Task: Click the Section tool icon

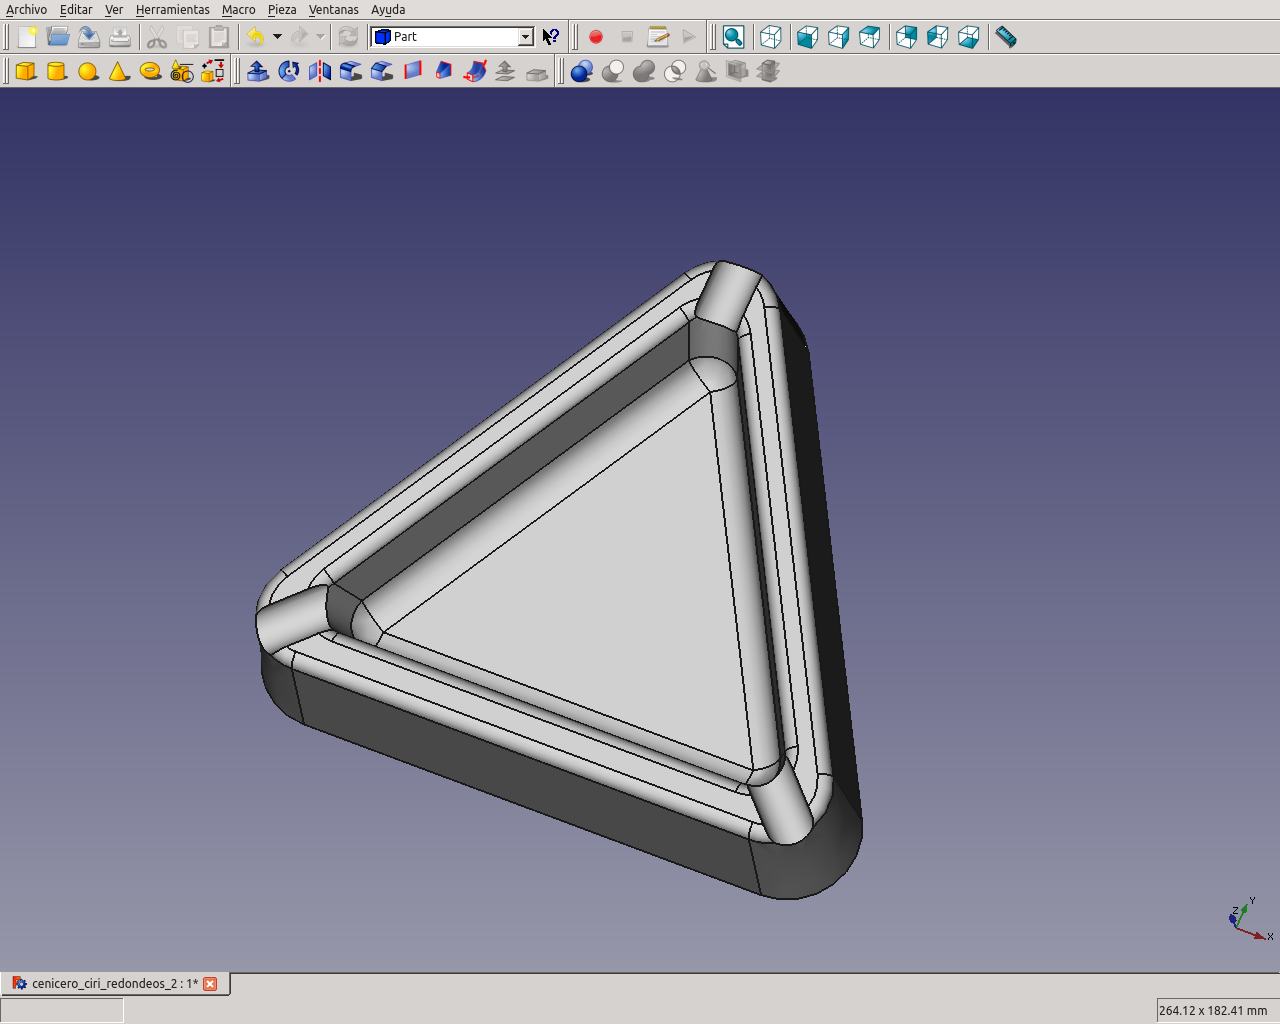Action: click(x=737, y=71)
